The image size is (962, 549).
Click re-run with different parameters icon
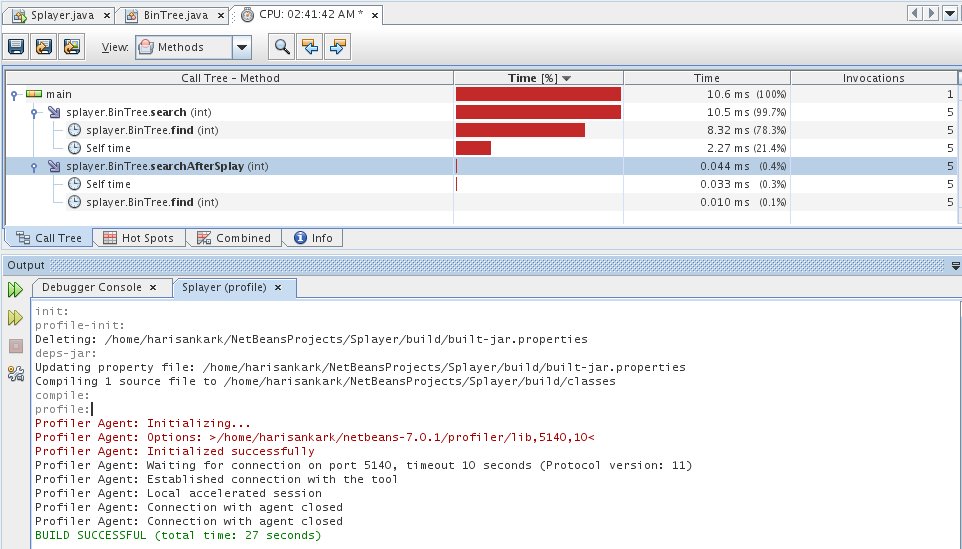pos(15,318)
